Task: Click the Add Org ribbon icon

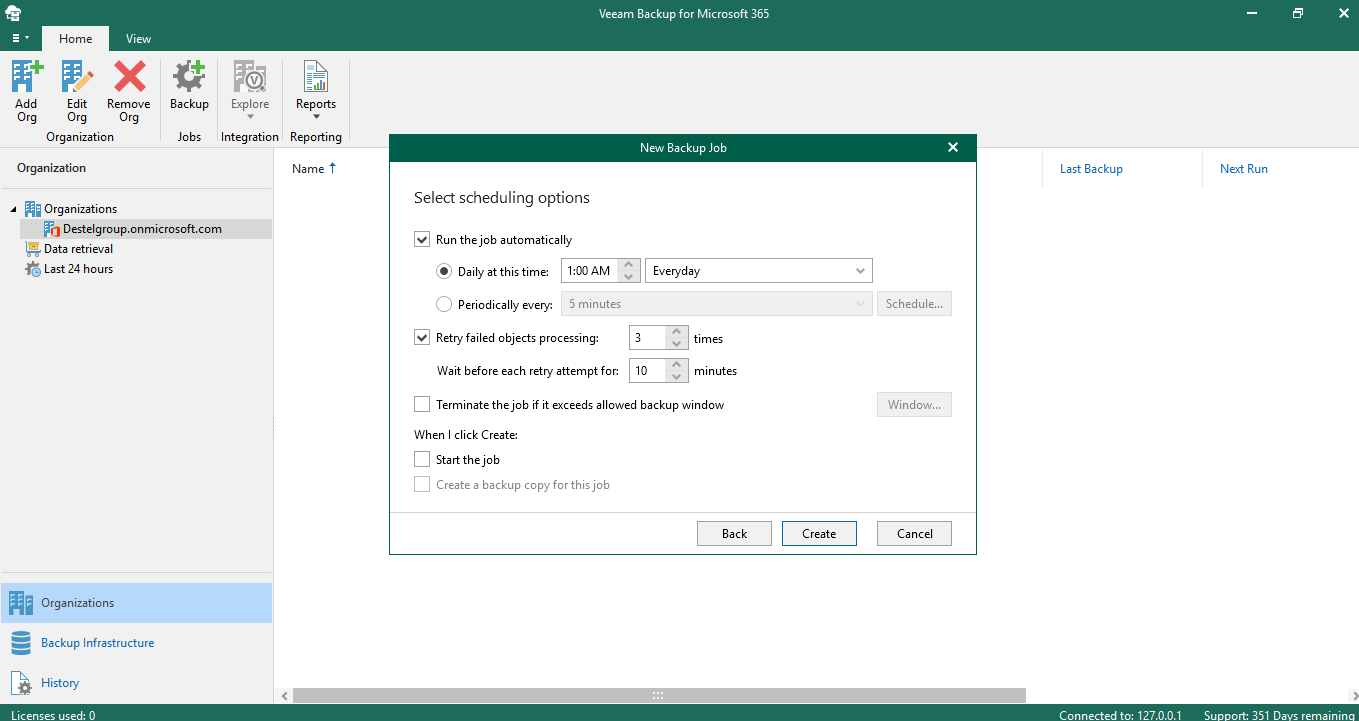Action: pos(27,78)
